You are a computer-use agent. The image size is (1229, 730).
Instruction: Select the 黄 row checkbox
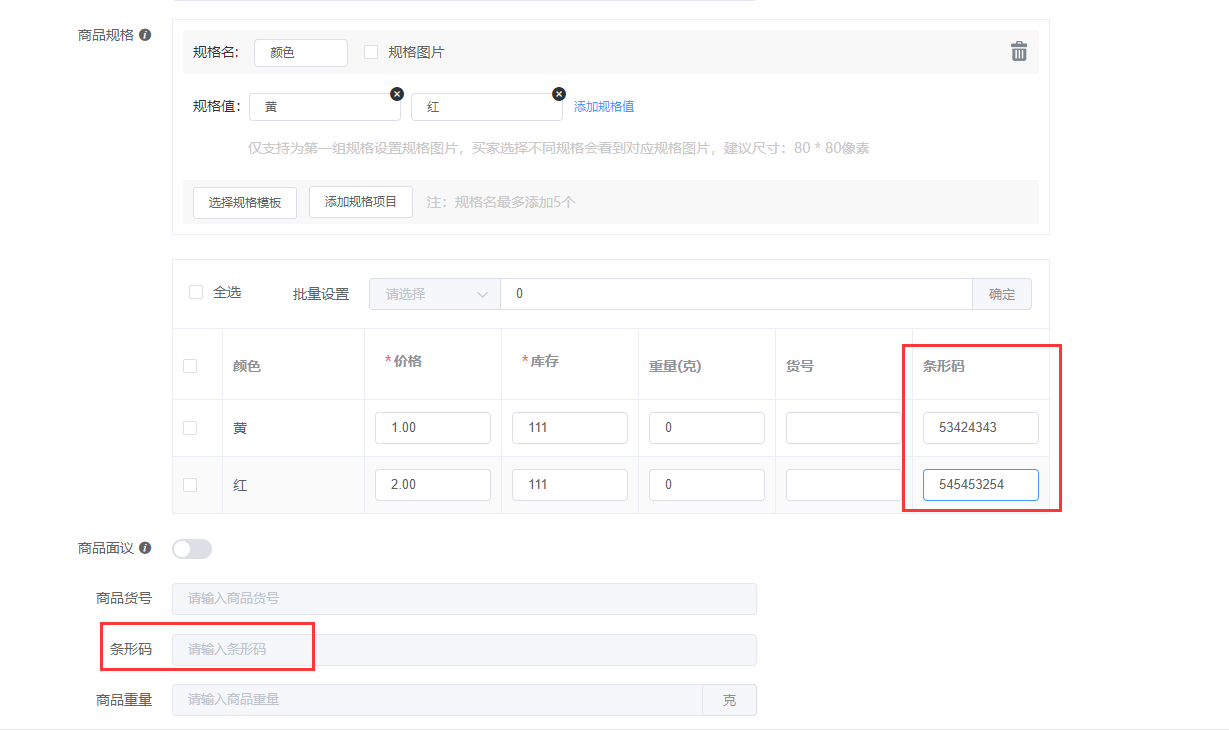[190, 428]
